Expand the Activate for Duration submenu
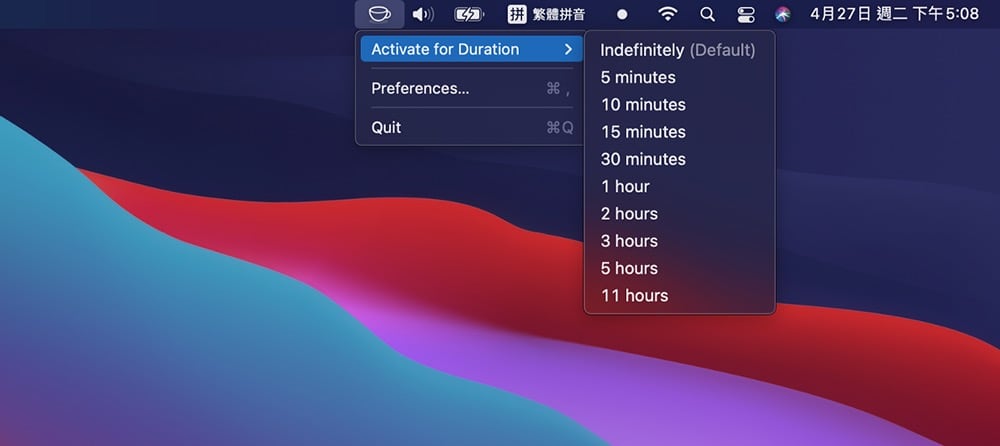The image size is (1000, 446). pyautogui.click(x=471, y=49)
